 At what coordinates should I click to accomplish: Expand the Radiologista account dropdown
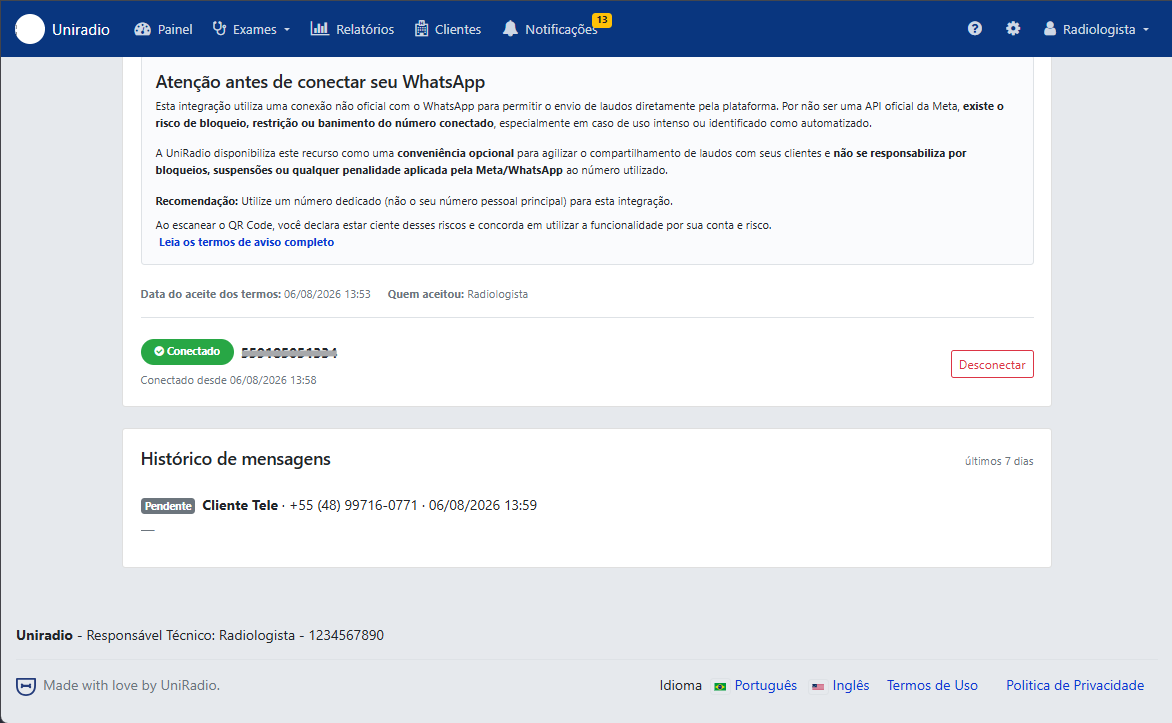[1097, 29]
